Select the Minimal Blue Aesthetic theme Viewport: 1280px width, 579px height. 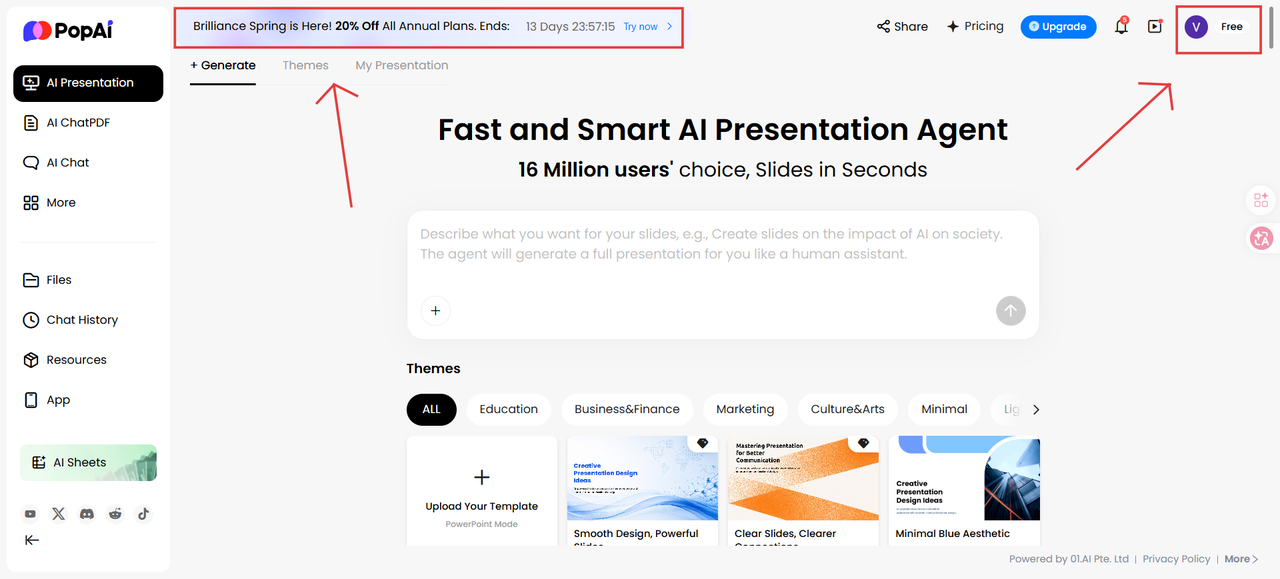(x=964, y=491)
